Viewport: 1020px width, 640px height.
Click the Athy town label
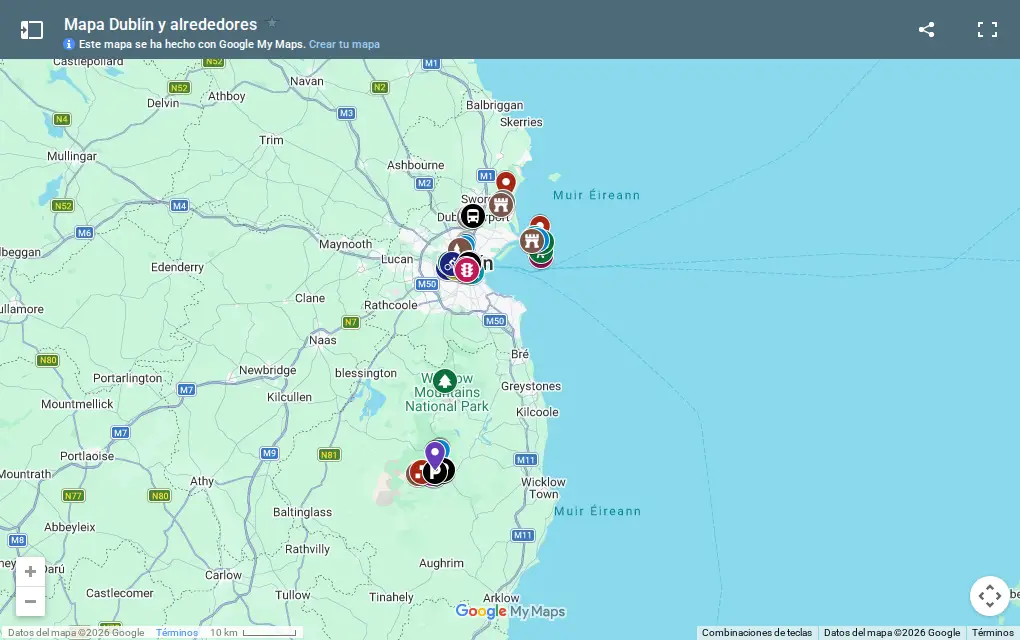(x=202, y=481)
